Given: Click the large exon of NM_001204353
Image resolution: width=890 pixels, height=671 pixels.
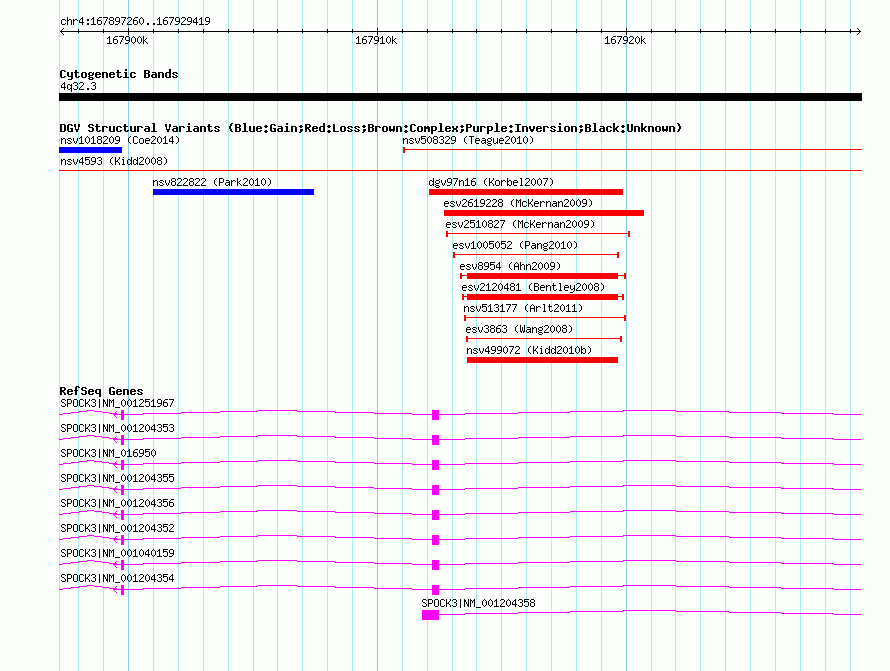Looking at the screenshot, I should [x=435, y=440].
